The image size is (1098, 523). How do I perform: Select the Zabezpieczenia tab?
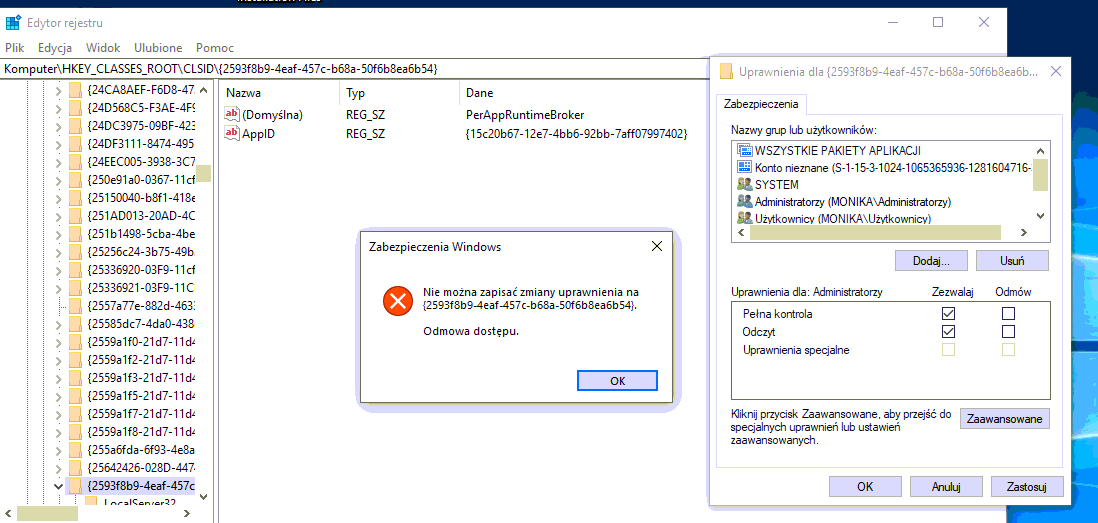761,104
